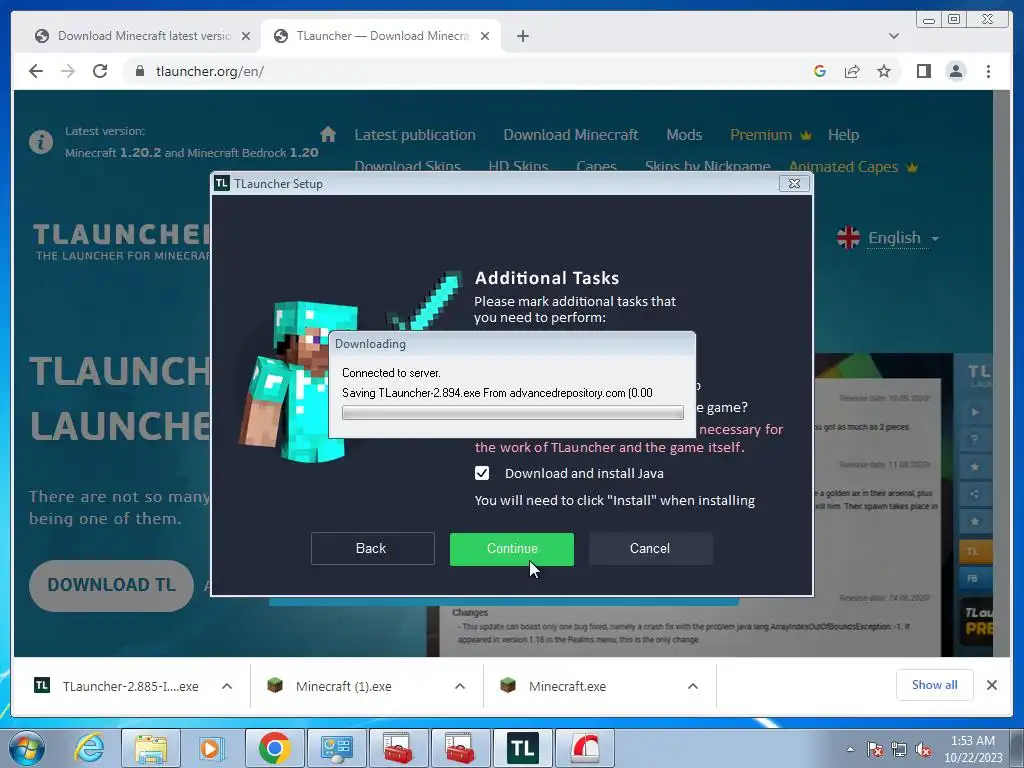
Task: Close the TLauncher browser tab
Action: point(485,36)
